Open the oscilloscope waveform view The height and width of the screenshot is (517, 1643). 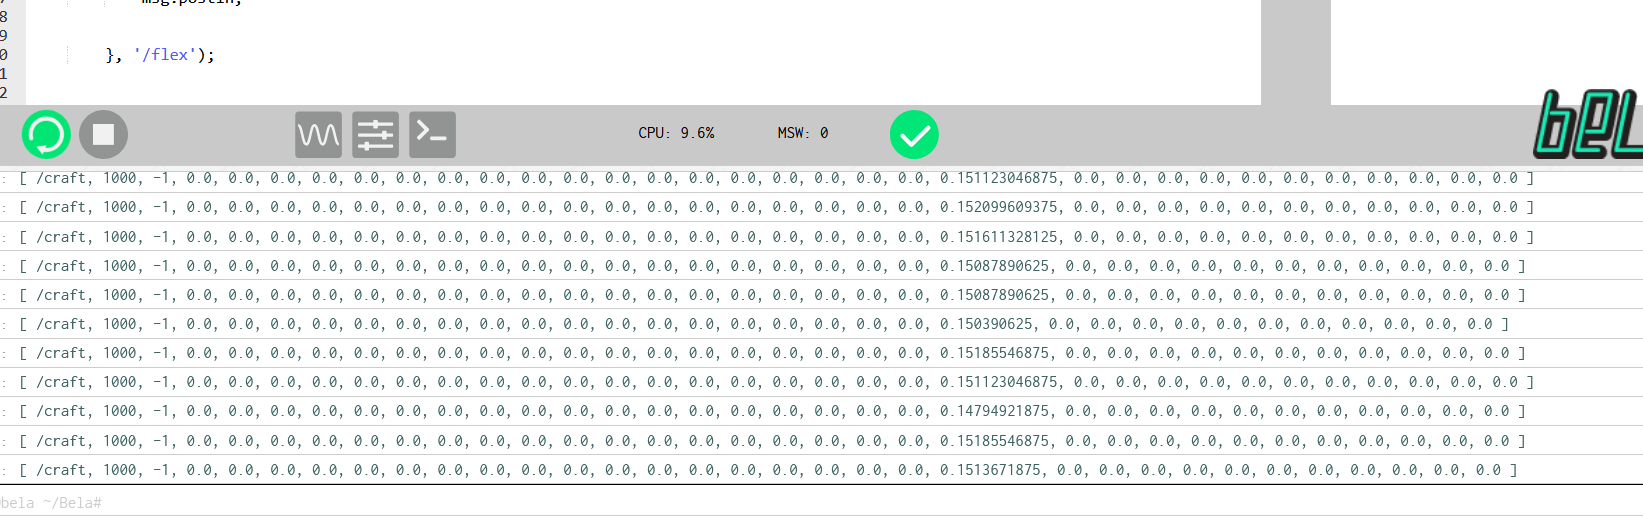(x=318, y=134)
